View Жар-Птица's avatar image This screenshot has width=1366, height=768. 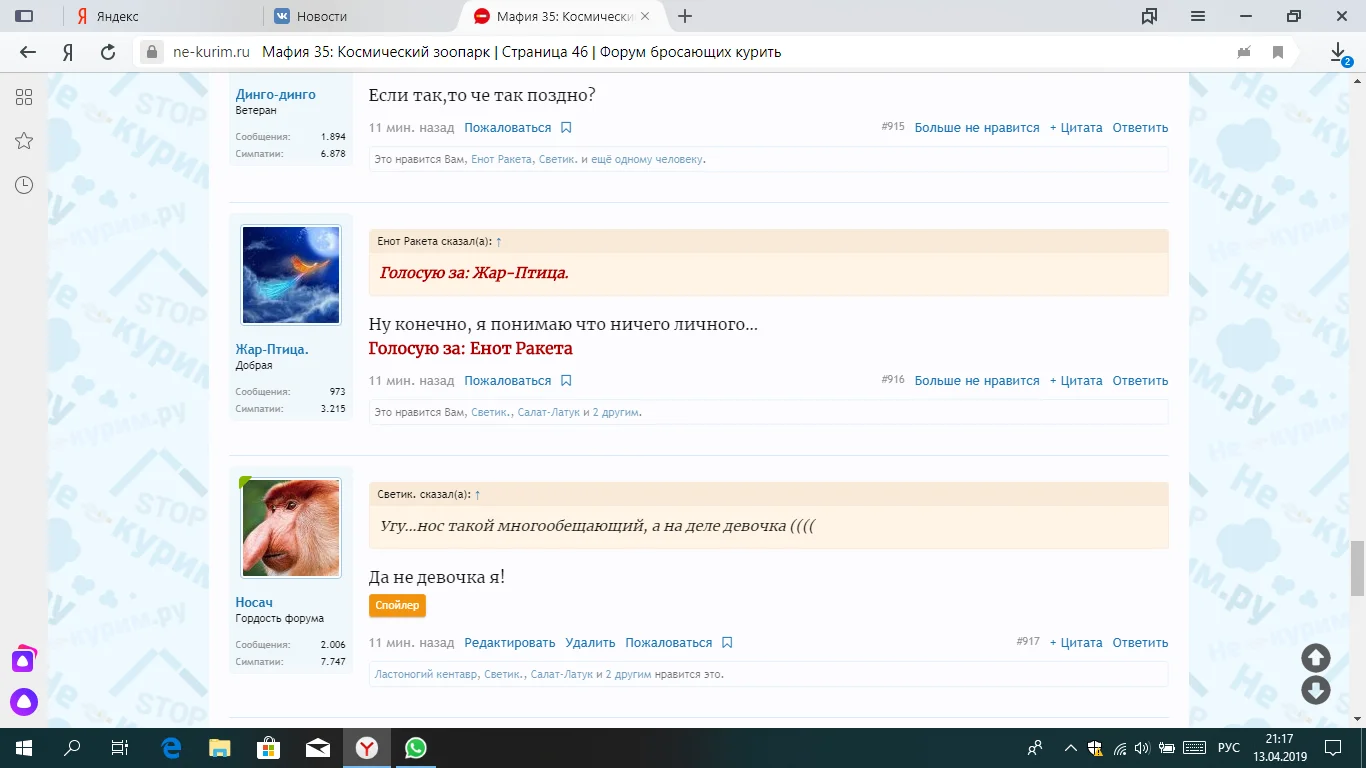pyautogui.click(x=291, y=275)
